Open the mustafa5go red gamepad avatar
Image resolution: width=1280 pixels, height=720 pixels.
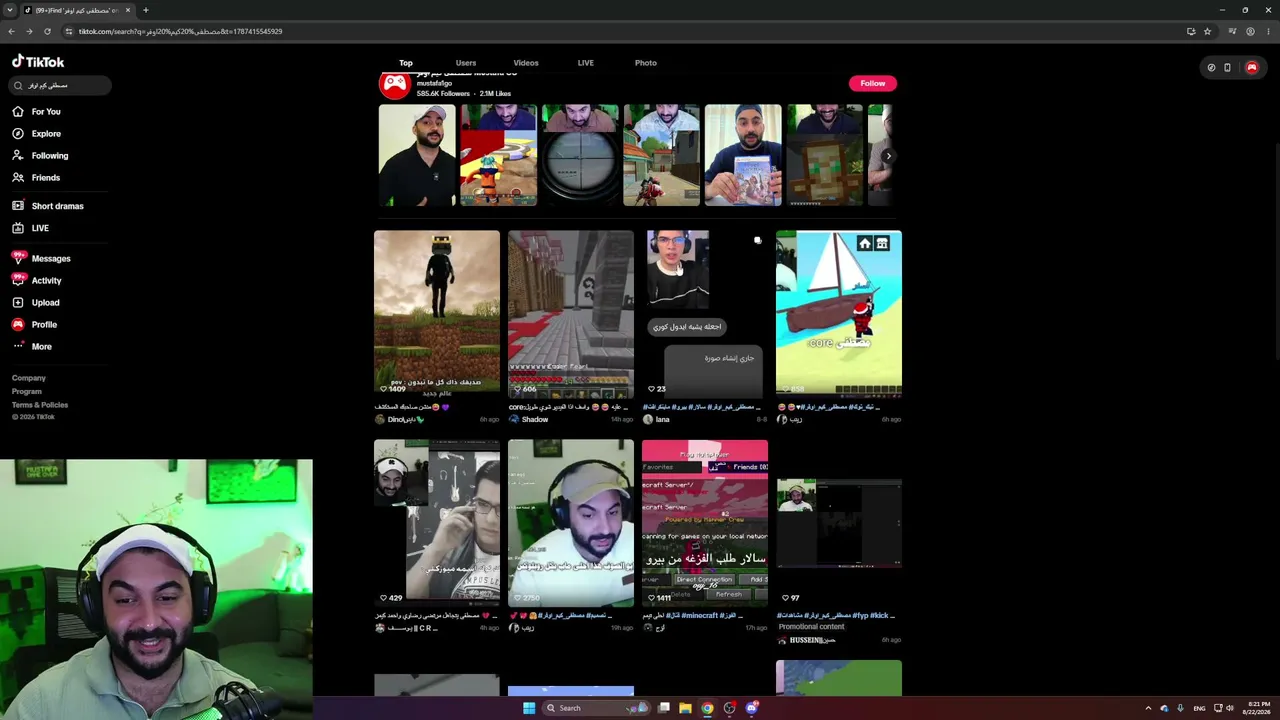point(395,84)
